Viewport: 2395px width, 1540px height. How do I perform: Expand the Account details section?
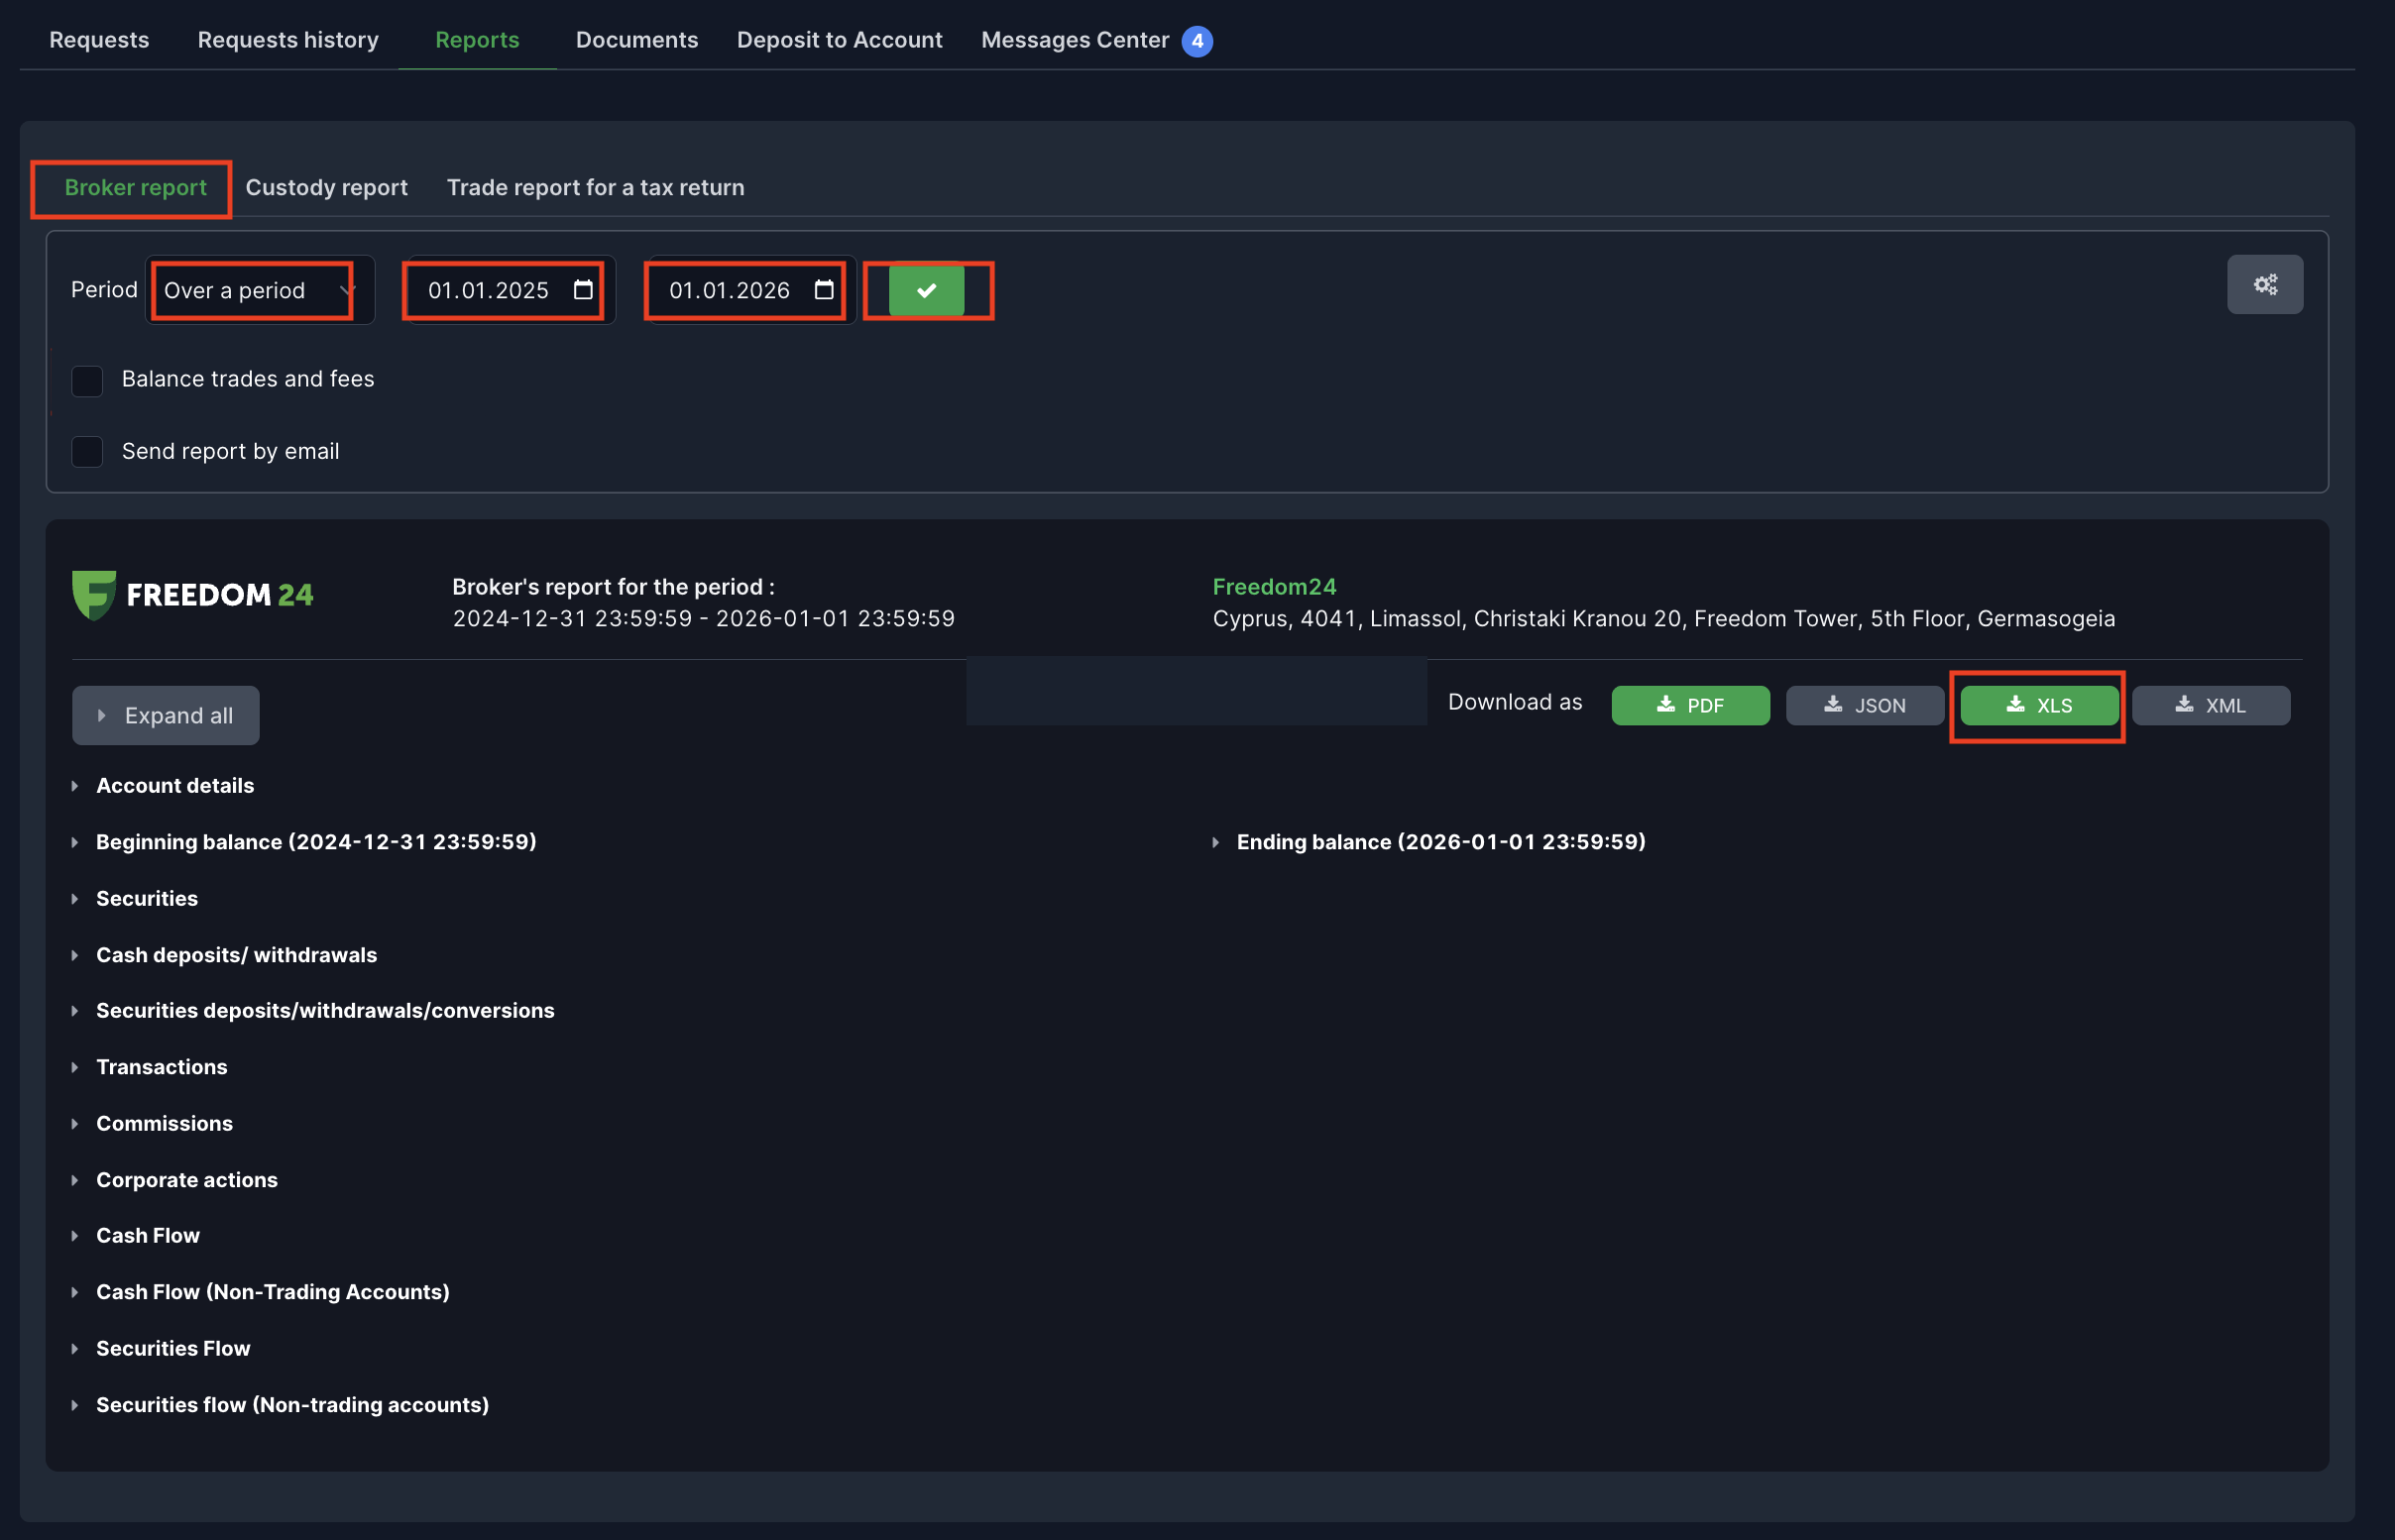click(x=174, y=786)
